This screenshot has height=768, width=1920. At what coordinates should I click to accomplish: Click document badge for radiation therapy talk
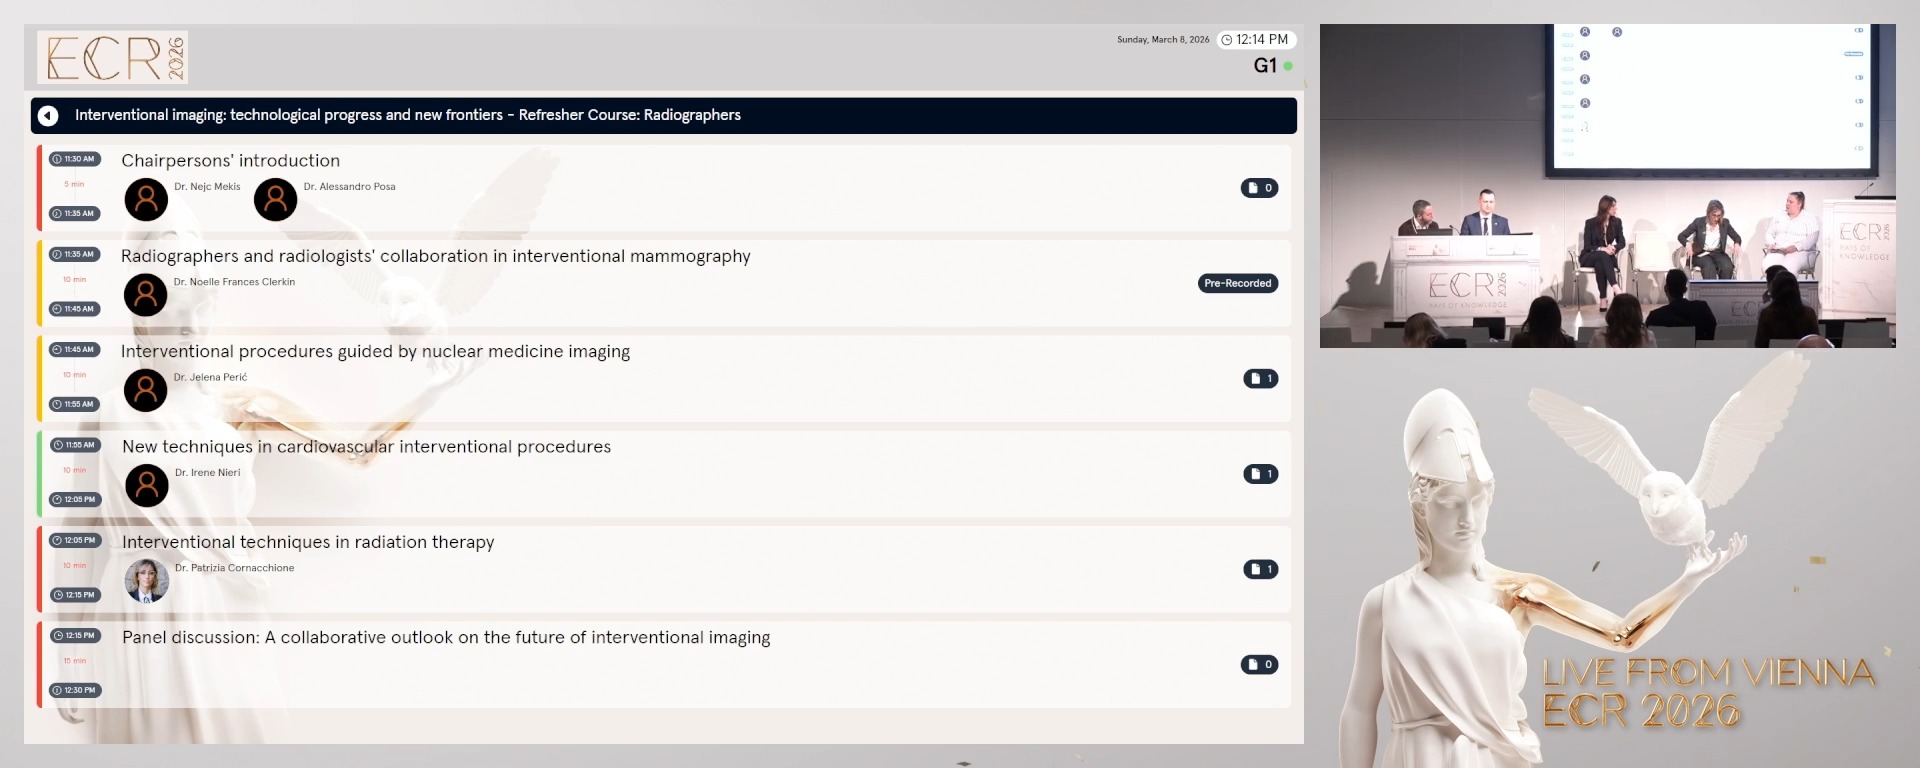click(1261, 569)
